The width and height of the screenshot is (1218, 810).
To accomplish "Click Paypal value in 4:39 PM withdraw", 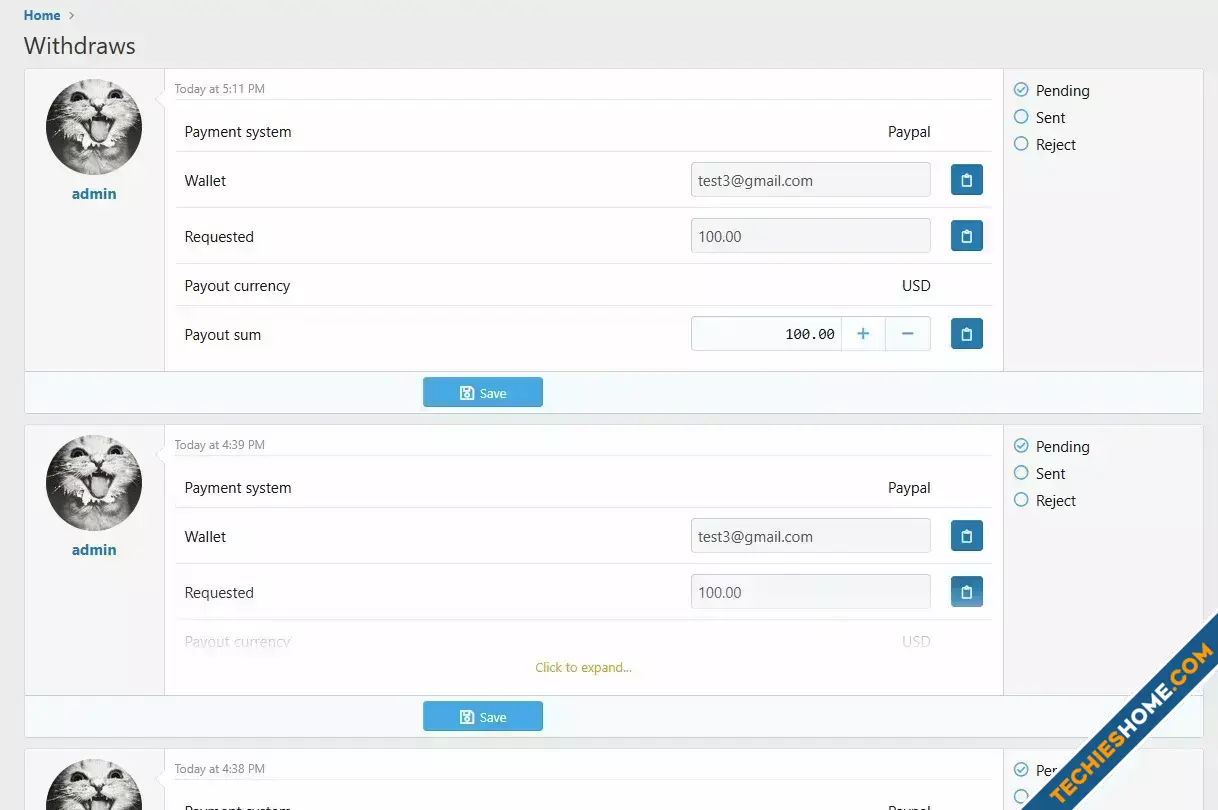I will (909, 488).
